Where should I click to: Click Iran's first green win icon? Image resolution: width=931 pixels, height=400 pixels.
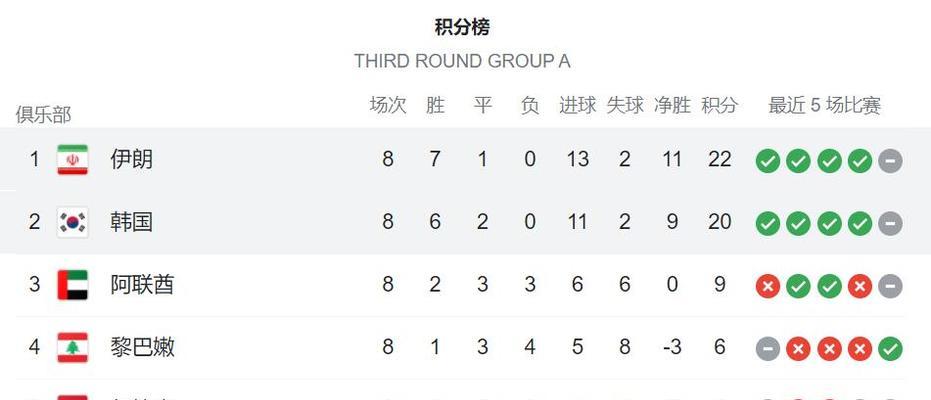click(x=768, y=160)
